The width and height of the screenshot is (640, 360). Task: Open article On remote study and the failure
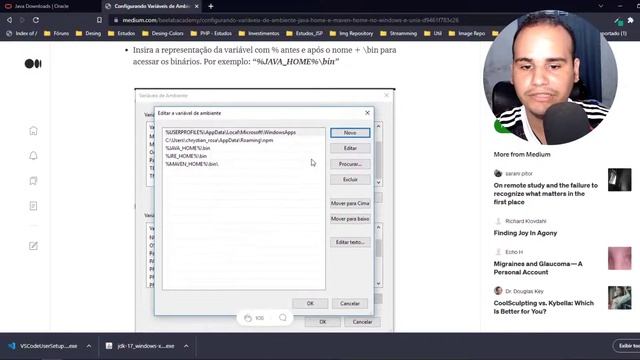[545, 193]
